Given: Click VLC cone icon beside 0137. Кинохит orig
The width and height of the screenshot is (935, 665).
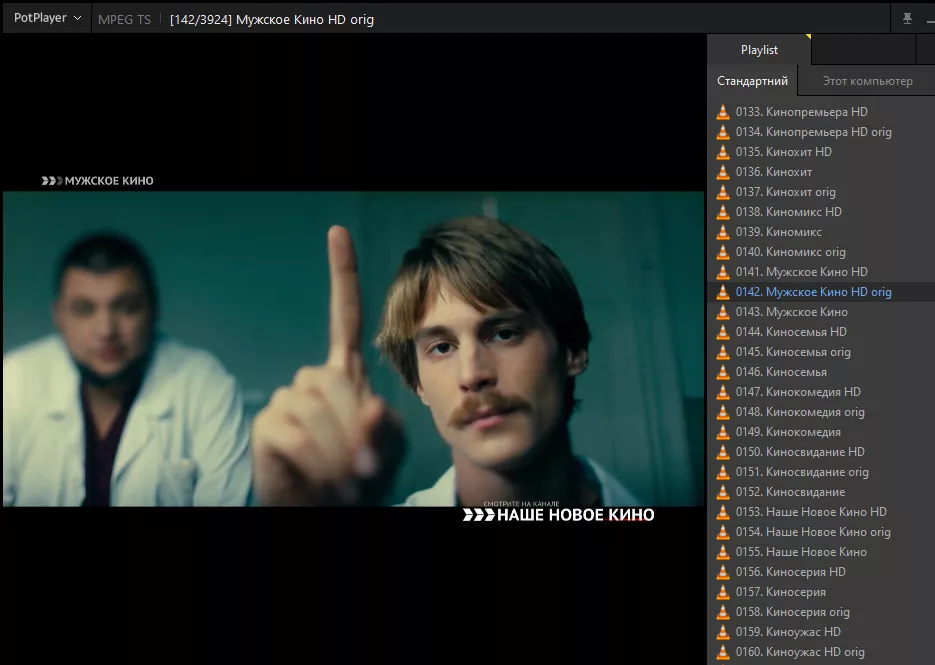Looking at the screenshot, I should [x=723, y=192].
